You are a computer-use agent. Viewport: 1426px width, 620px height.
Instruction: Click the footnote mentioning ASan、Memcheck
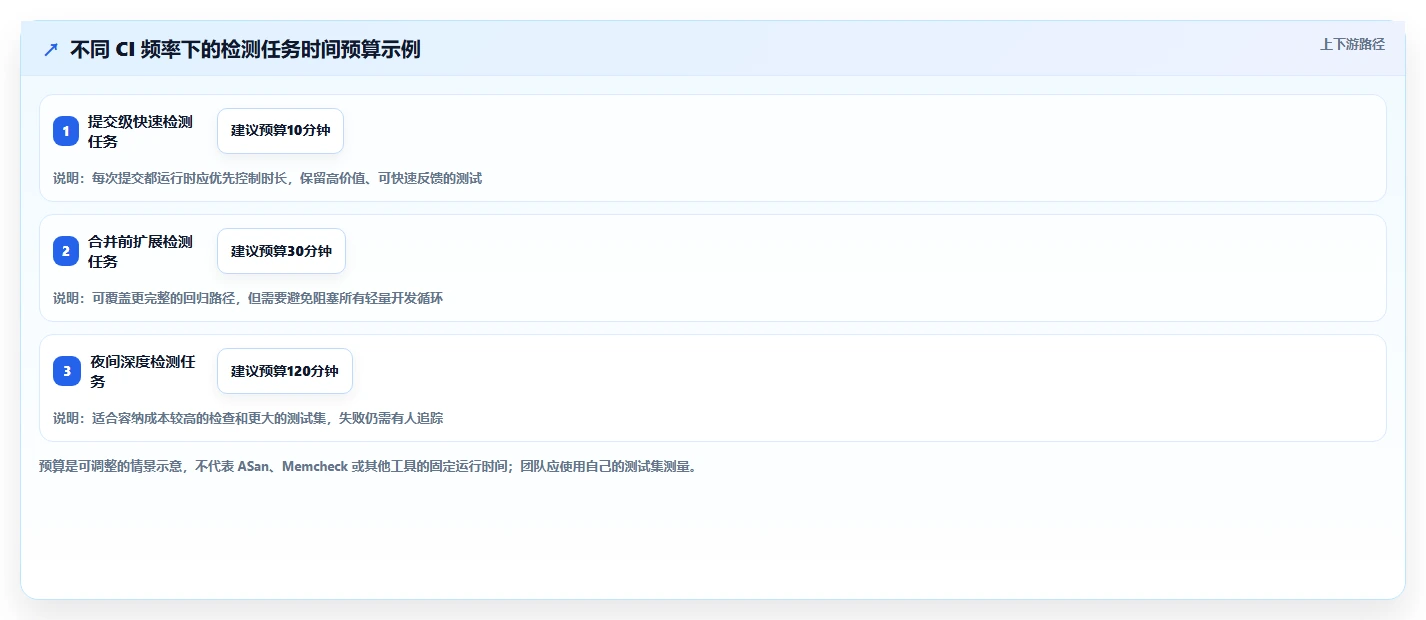point(367,466)
